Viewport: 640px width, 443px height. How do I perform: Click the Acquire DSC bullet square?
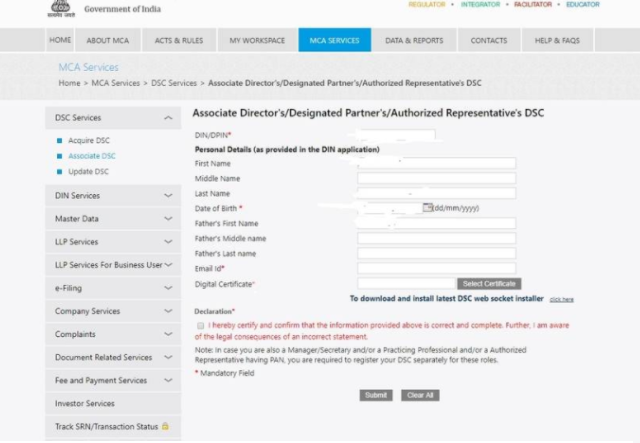(59, 141)
